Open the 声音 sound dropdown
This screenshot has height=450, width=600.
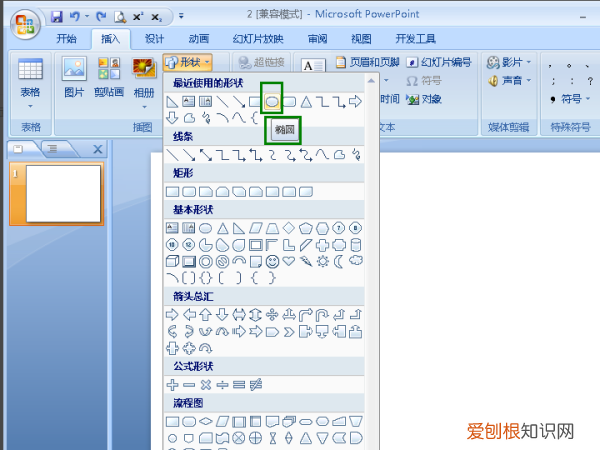[x=510, y=80]
